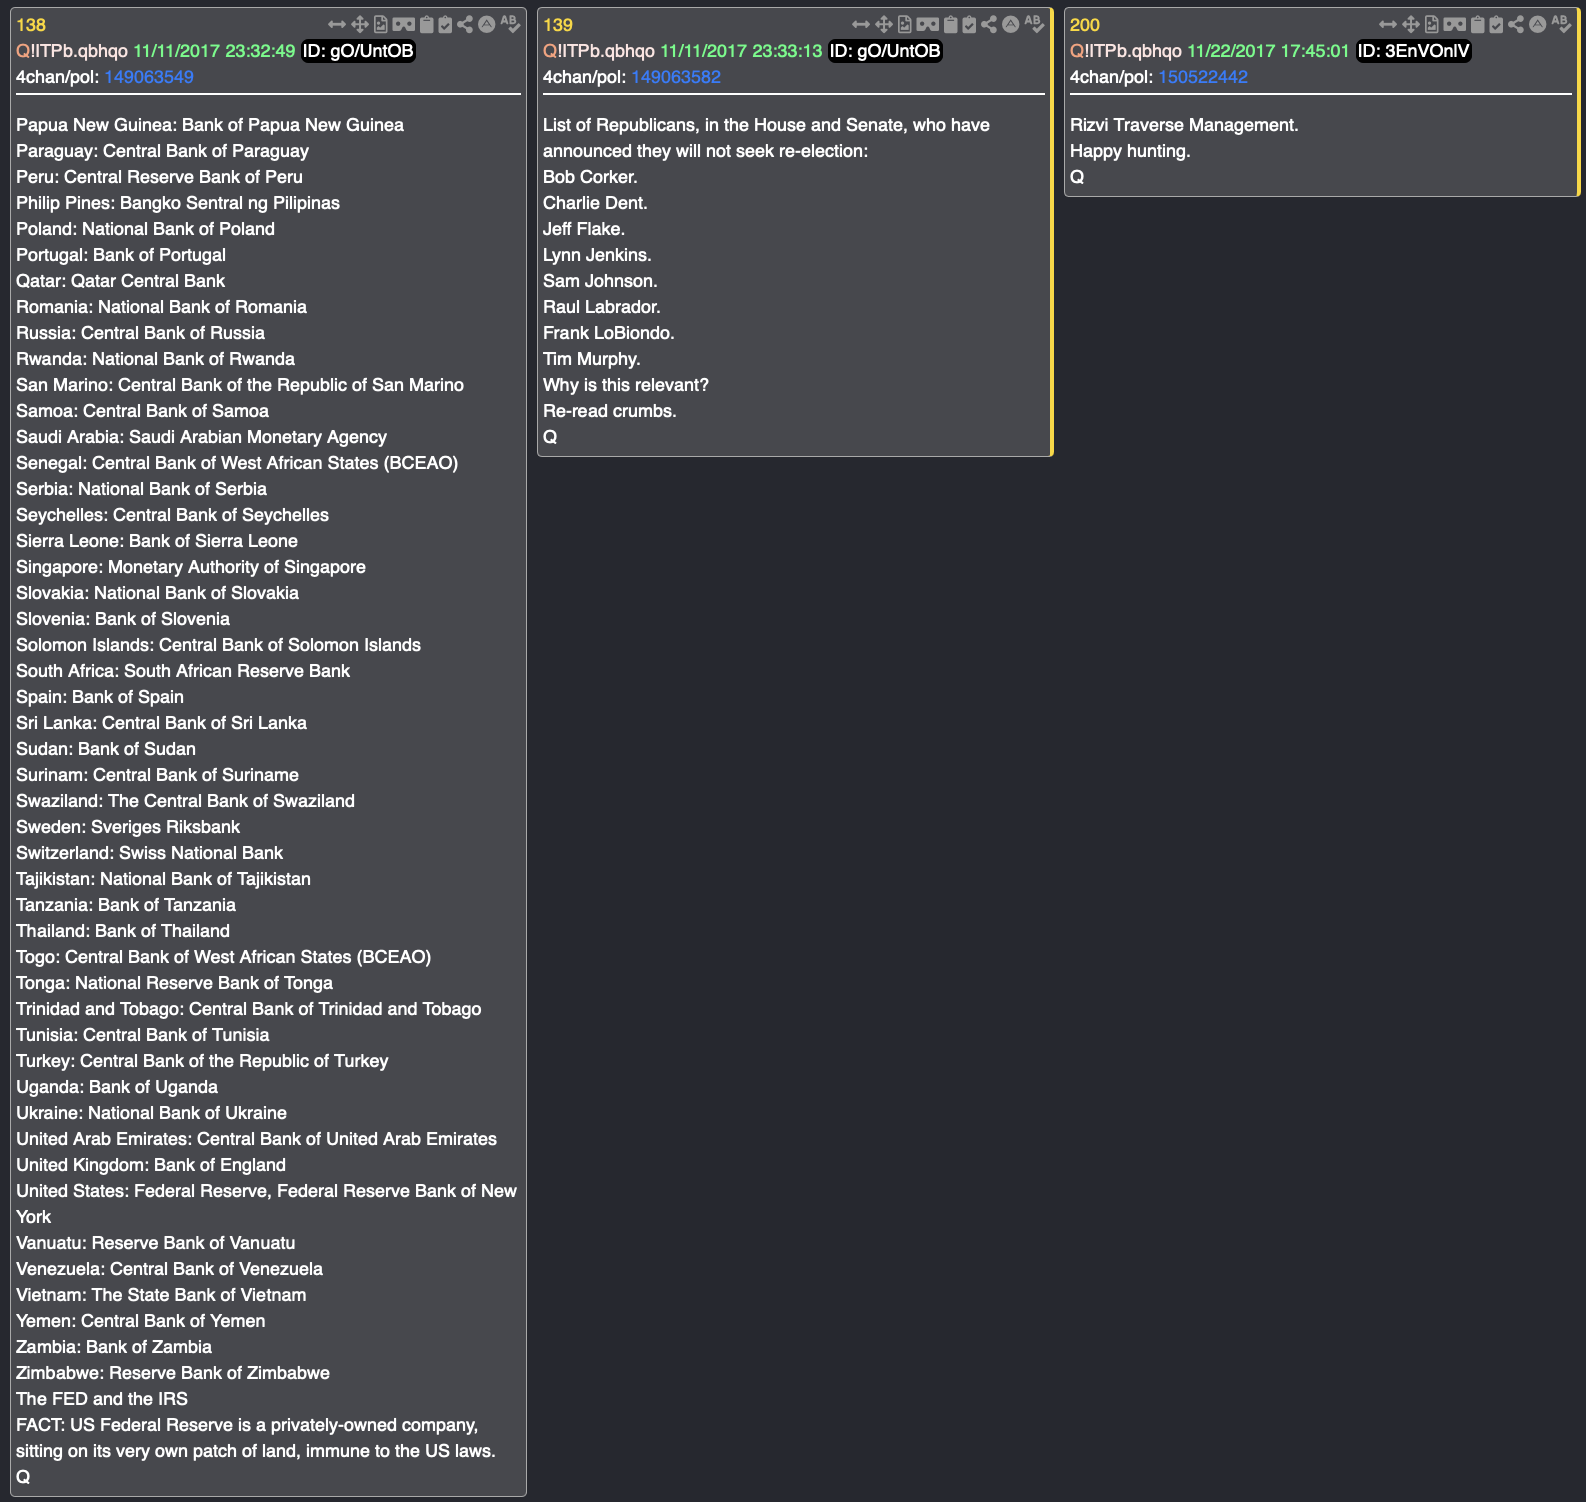Click 'Switzerland: Swiss National Bank'
Viewport: 1586px width, 1502px height.
click(150, 853)
